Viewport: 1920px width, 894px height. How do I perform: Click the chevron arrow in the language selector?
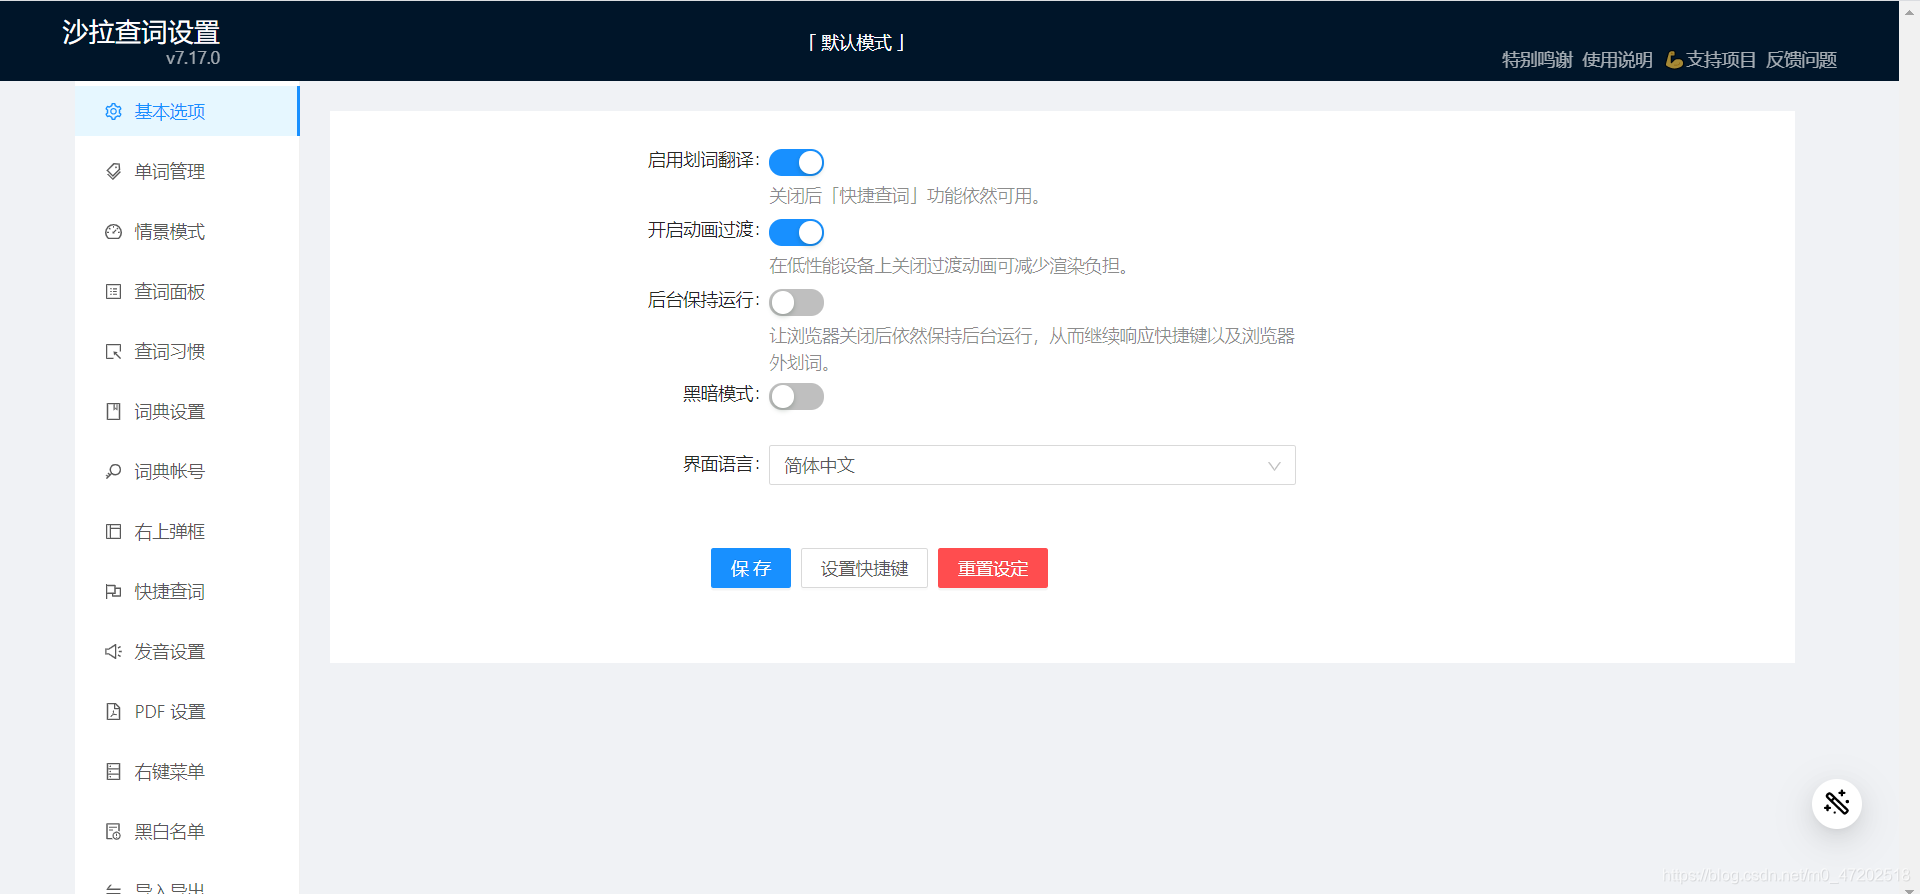[x=1274, y=466]
